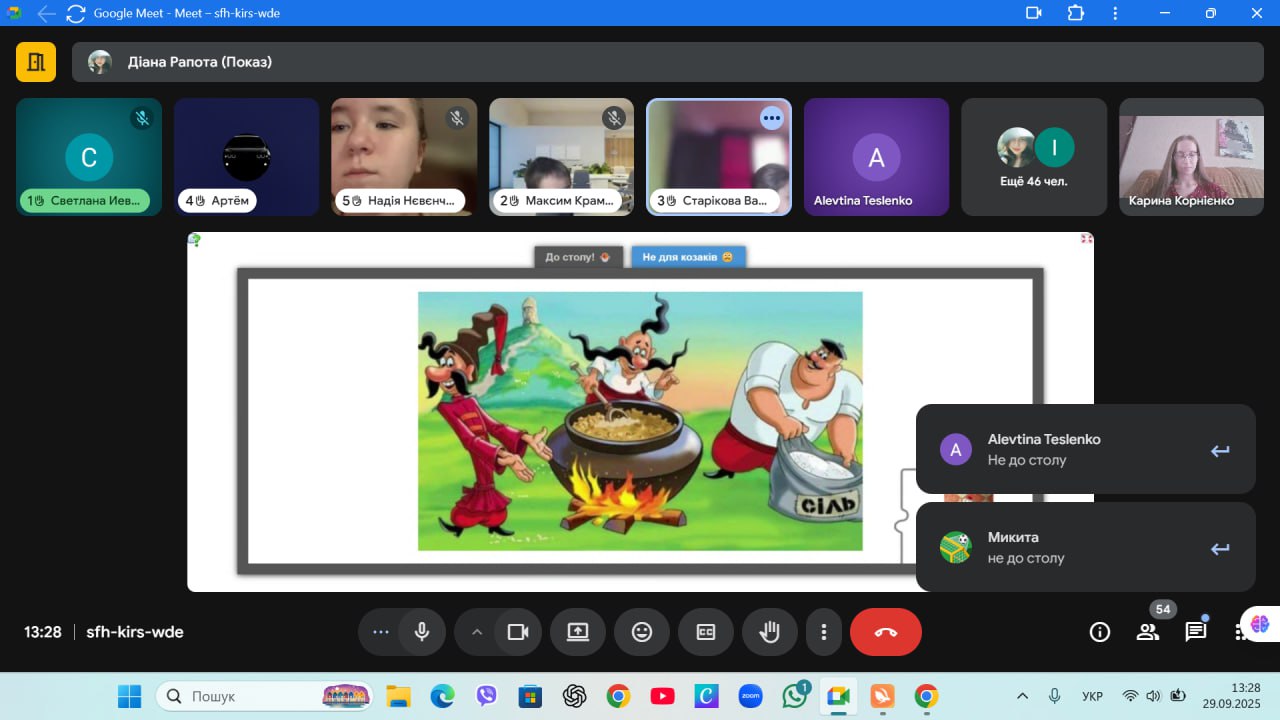Toggle closed captions (CC)
Screen dimensions: 1280x720
(706, 632)
